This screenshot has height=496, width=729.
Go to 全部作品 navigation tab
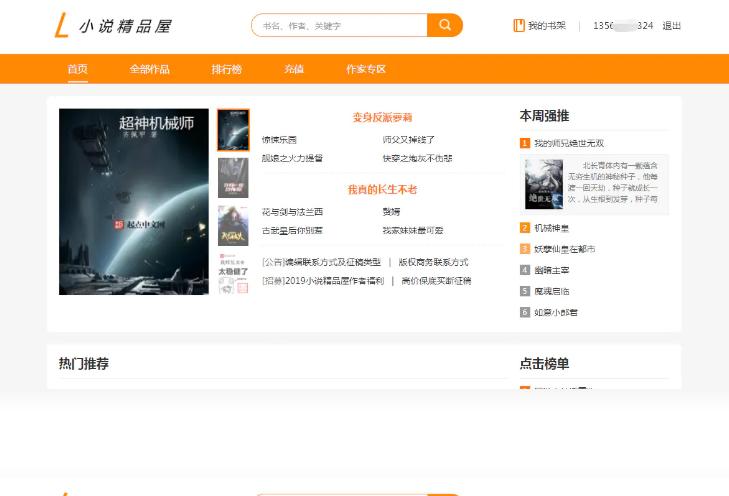tap(149, 69)
